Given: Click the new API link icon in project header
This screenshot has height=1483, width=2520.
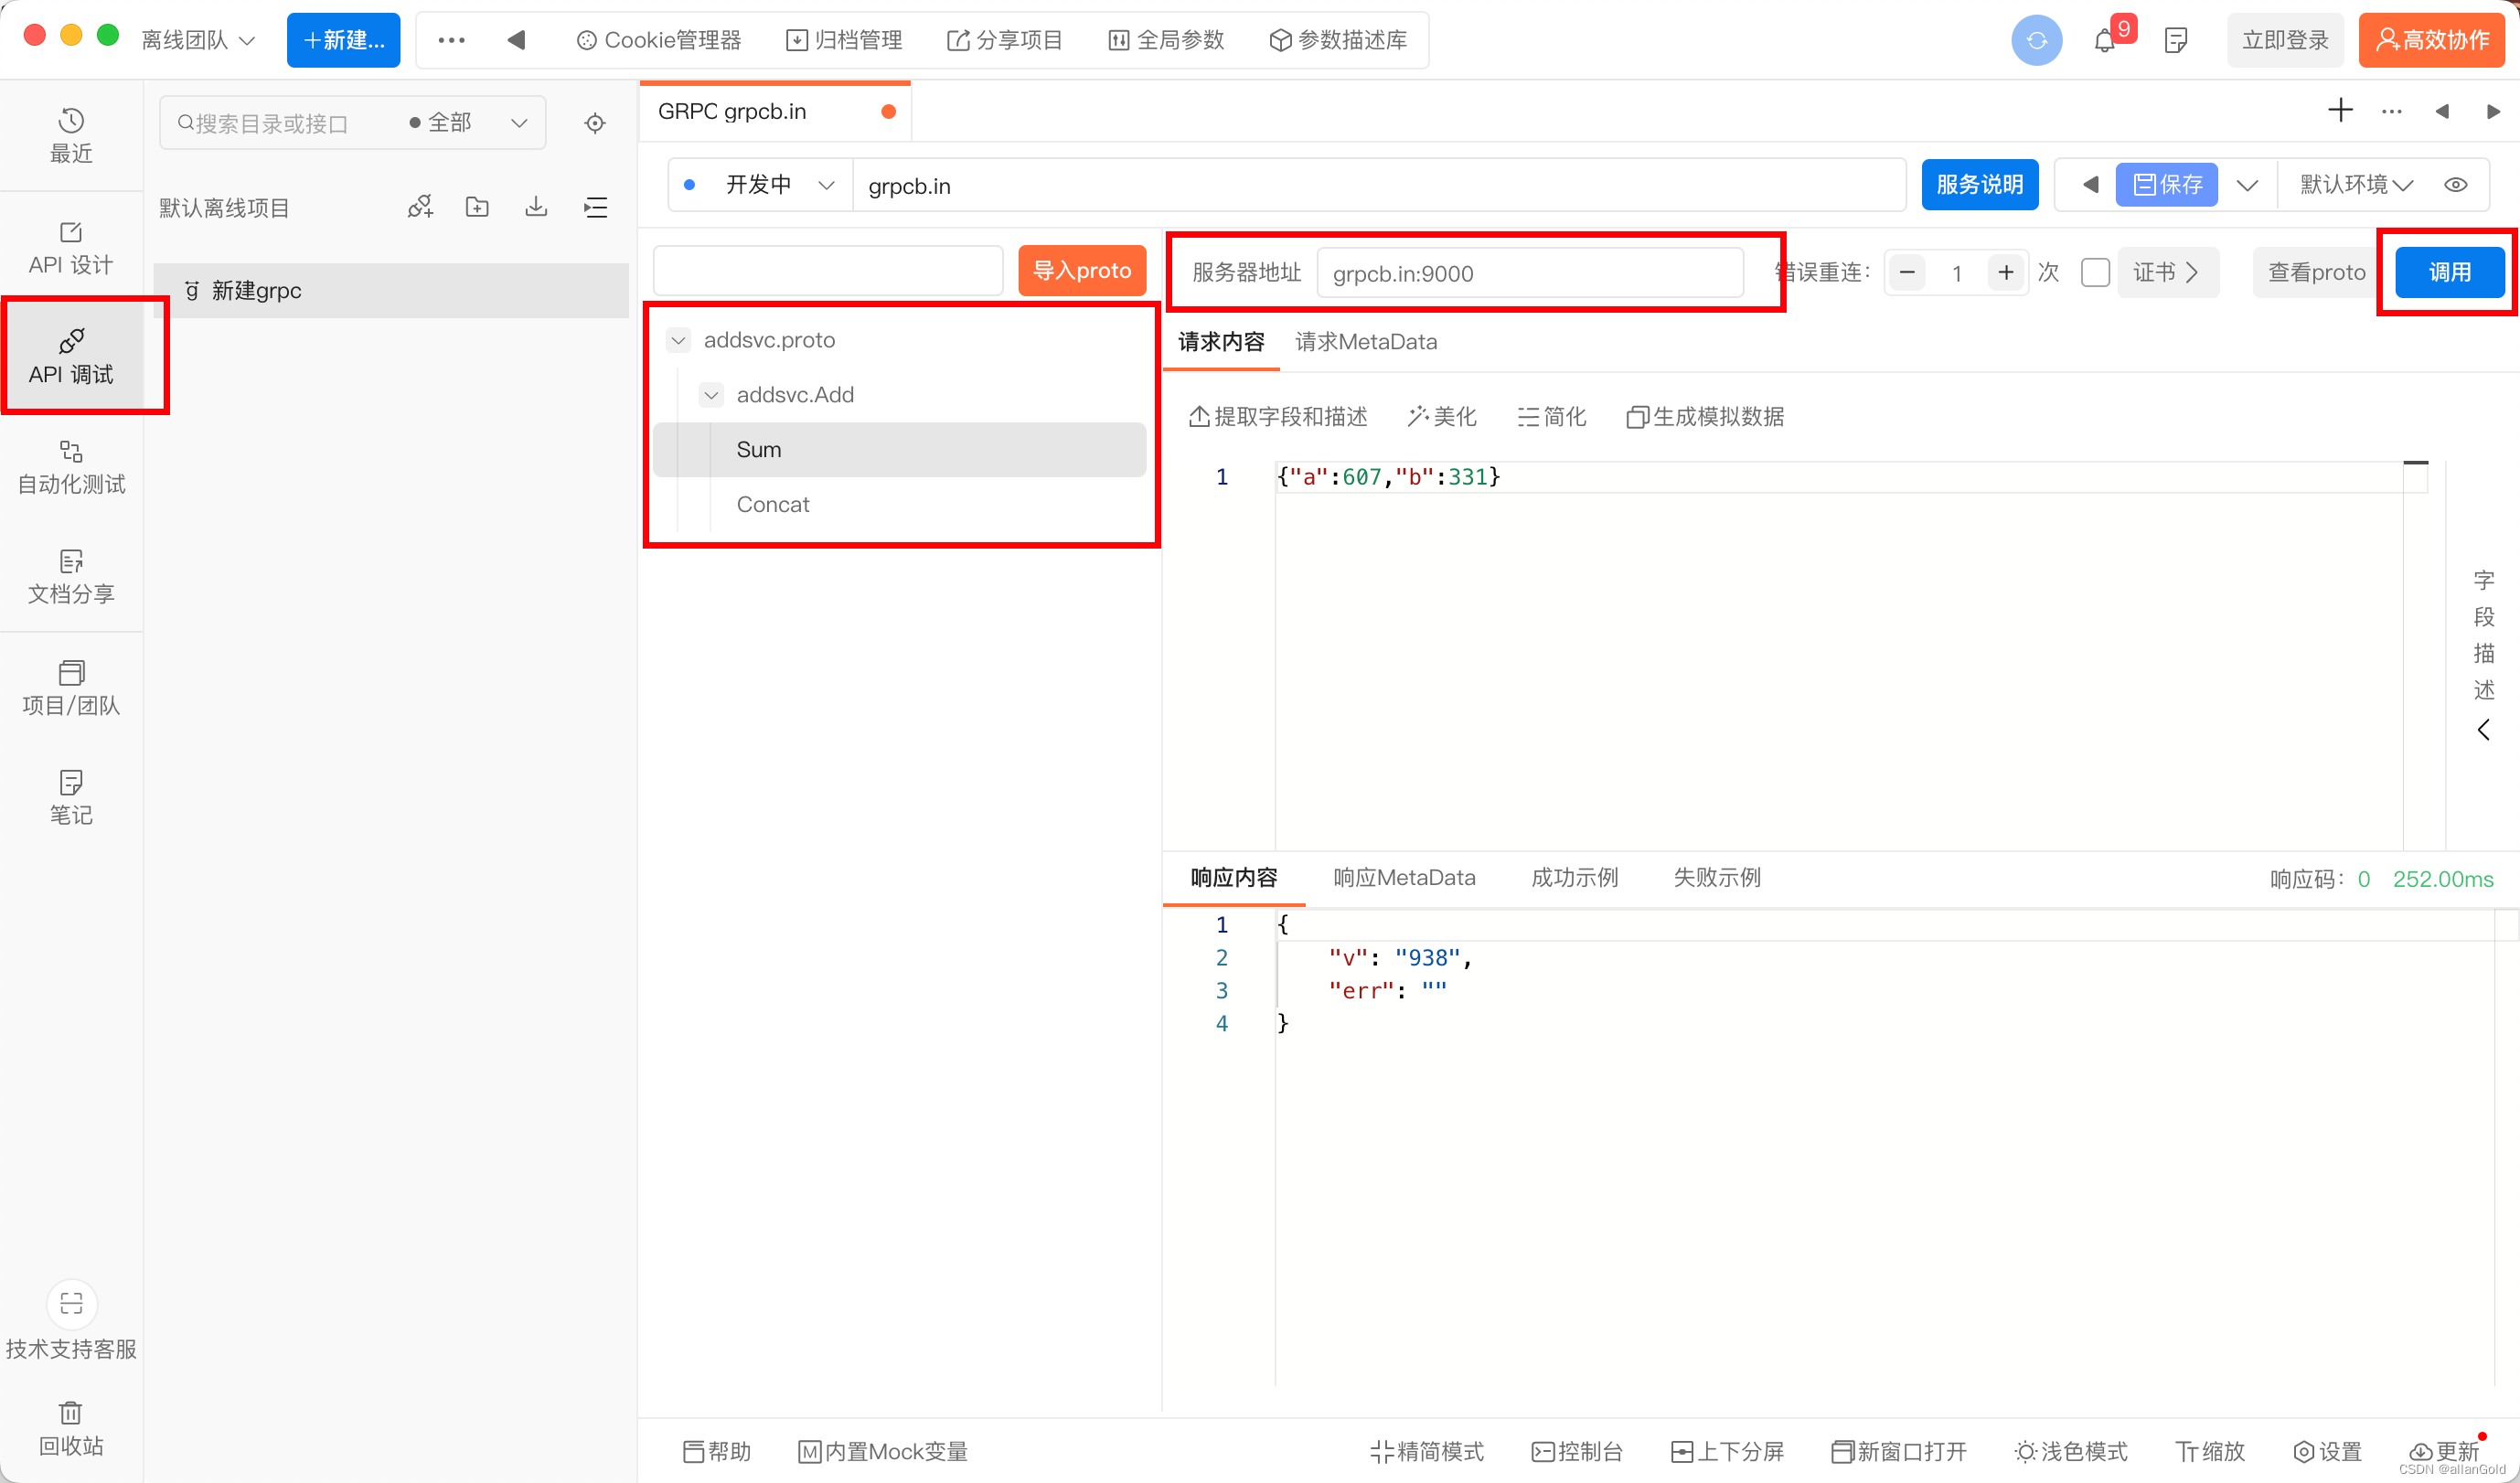Looking at the screenshot, I should tap(420, 207).
